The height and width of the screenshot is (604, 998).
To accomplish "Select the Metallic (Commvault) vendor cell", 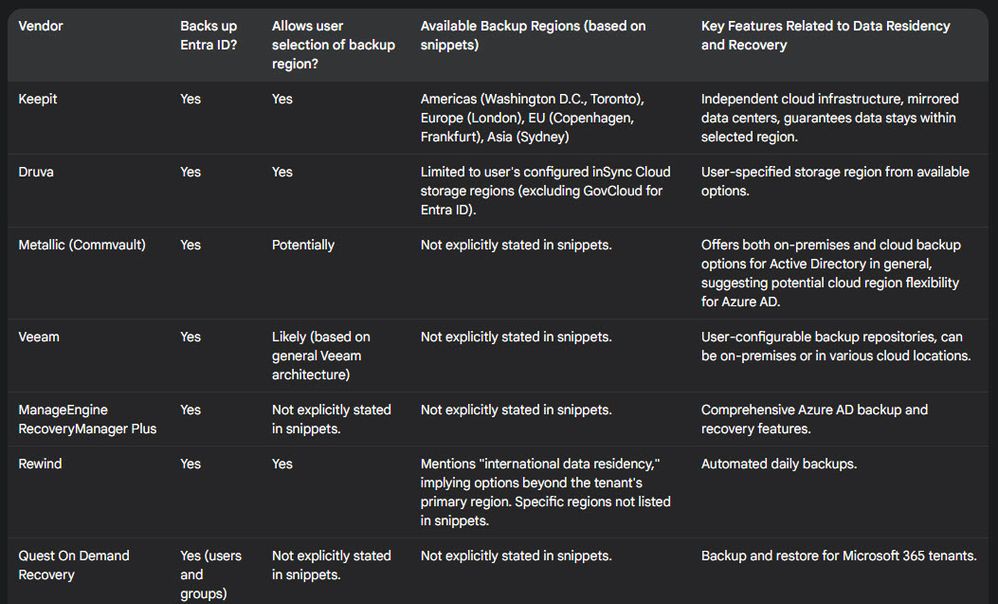I will tap(82, 245).
